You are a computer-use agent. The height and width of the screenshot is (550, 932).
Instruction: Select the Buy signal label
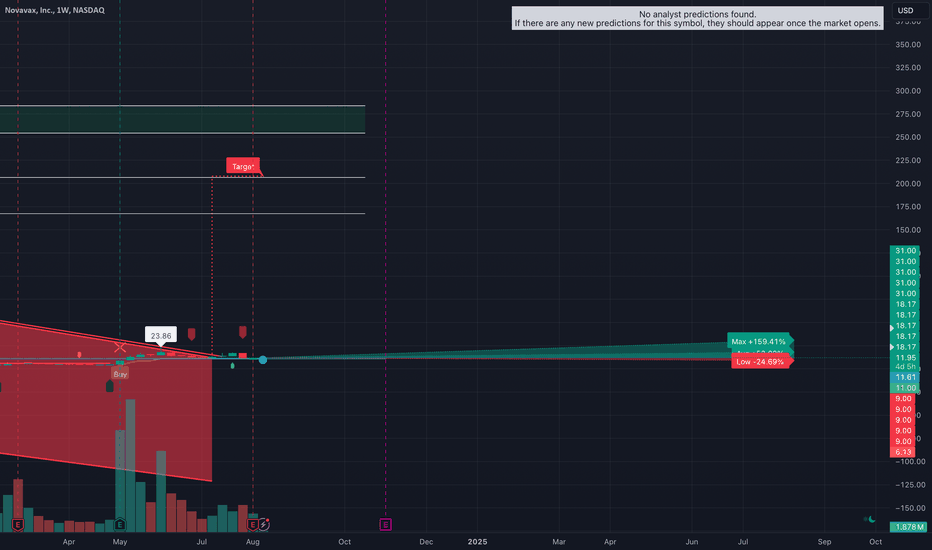click(x=120, y=373)
